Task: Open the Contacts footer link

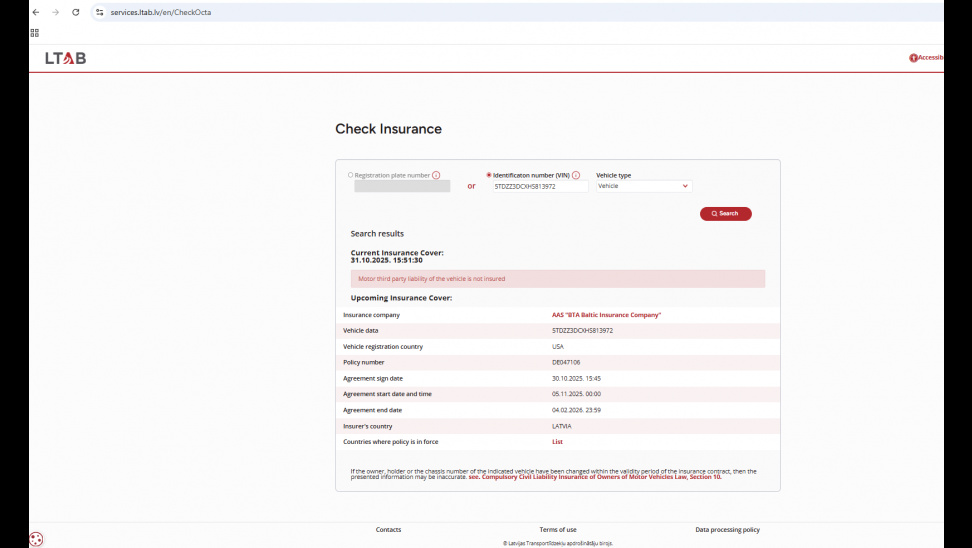Action: click(x=388, y=529)
